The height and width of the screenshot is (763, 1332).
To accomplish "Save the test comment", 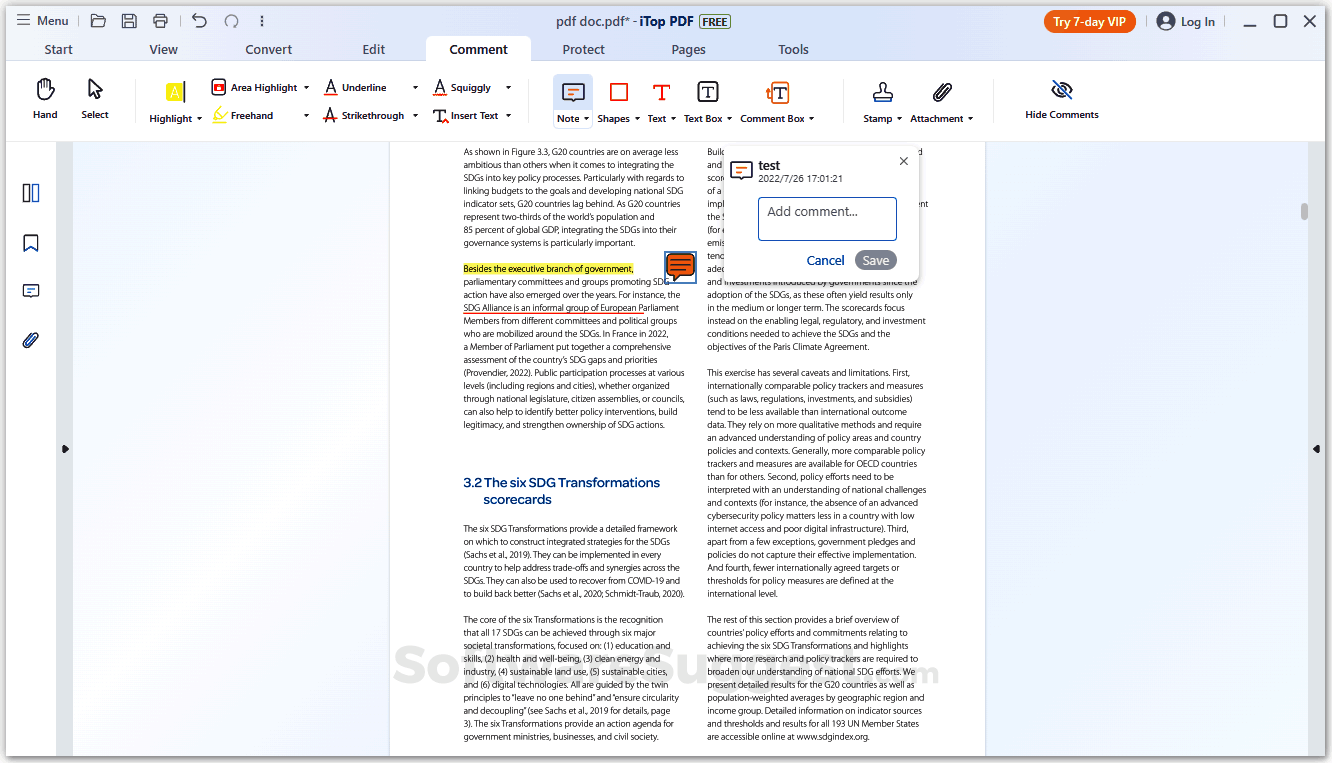I will click(x=875, y=260).
